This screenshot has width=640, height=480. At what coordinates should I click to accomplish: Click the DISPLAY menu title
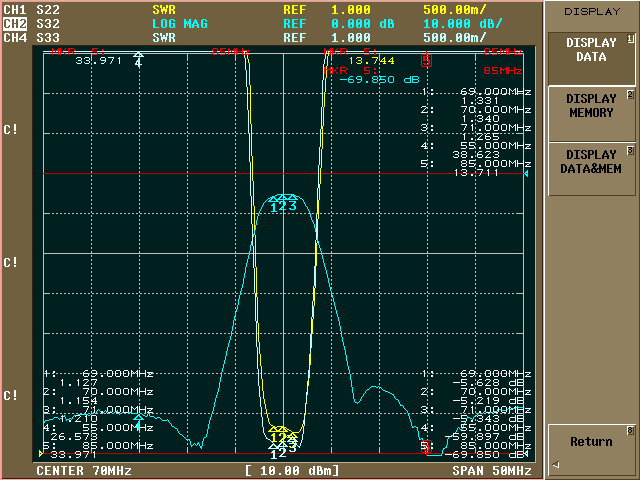point(592,11)
